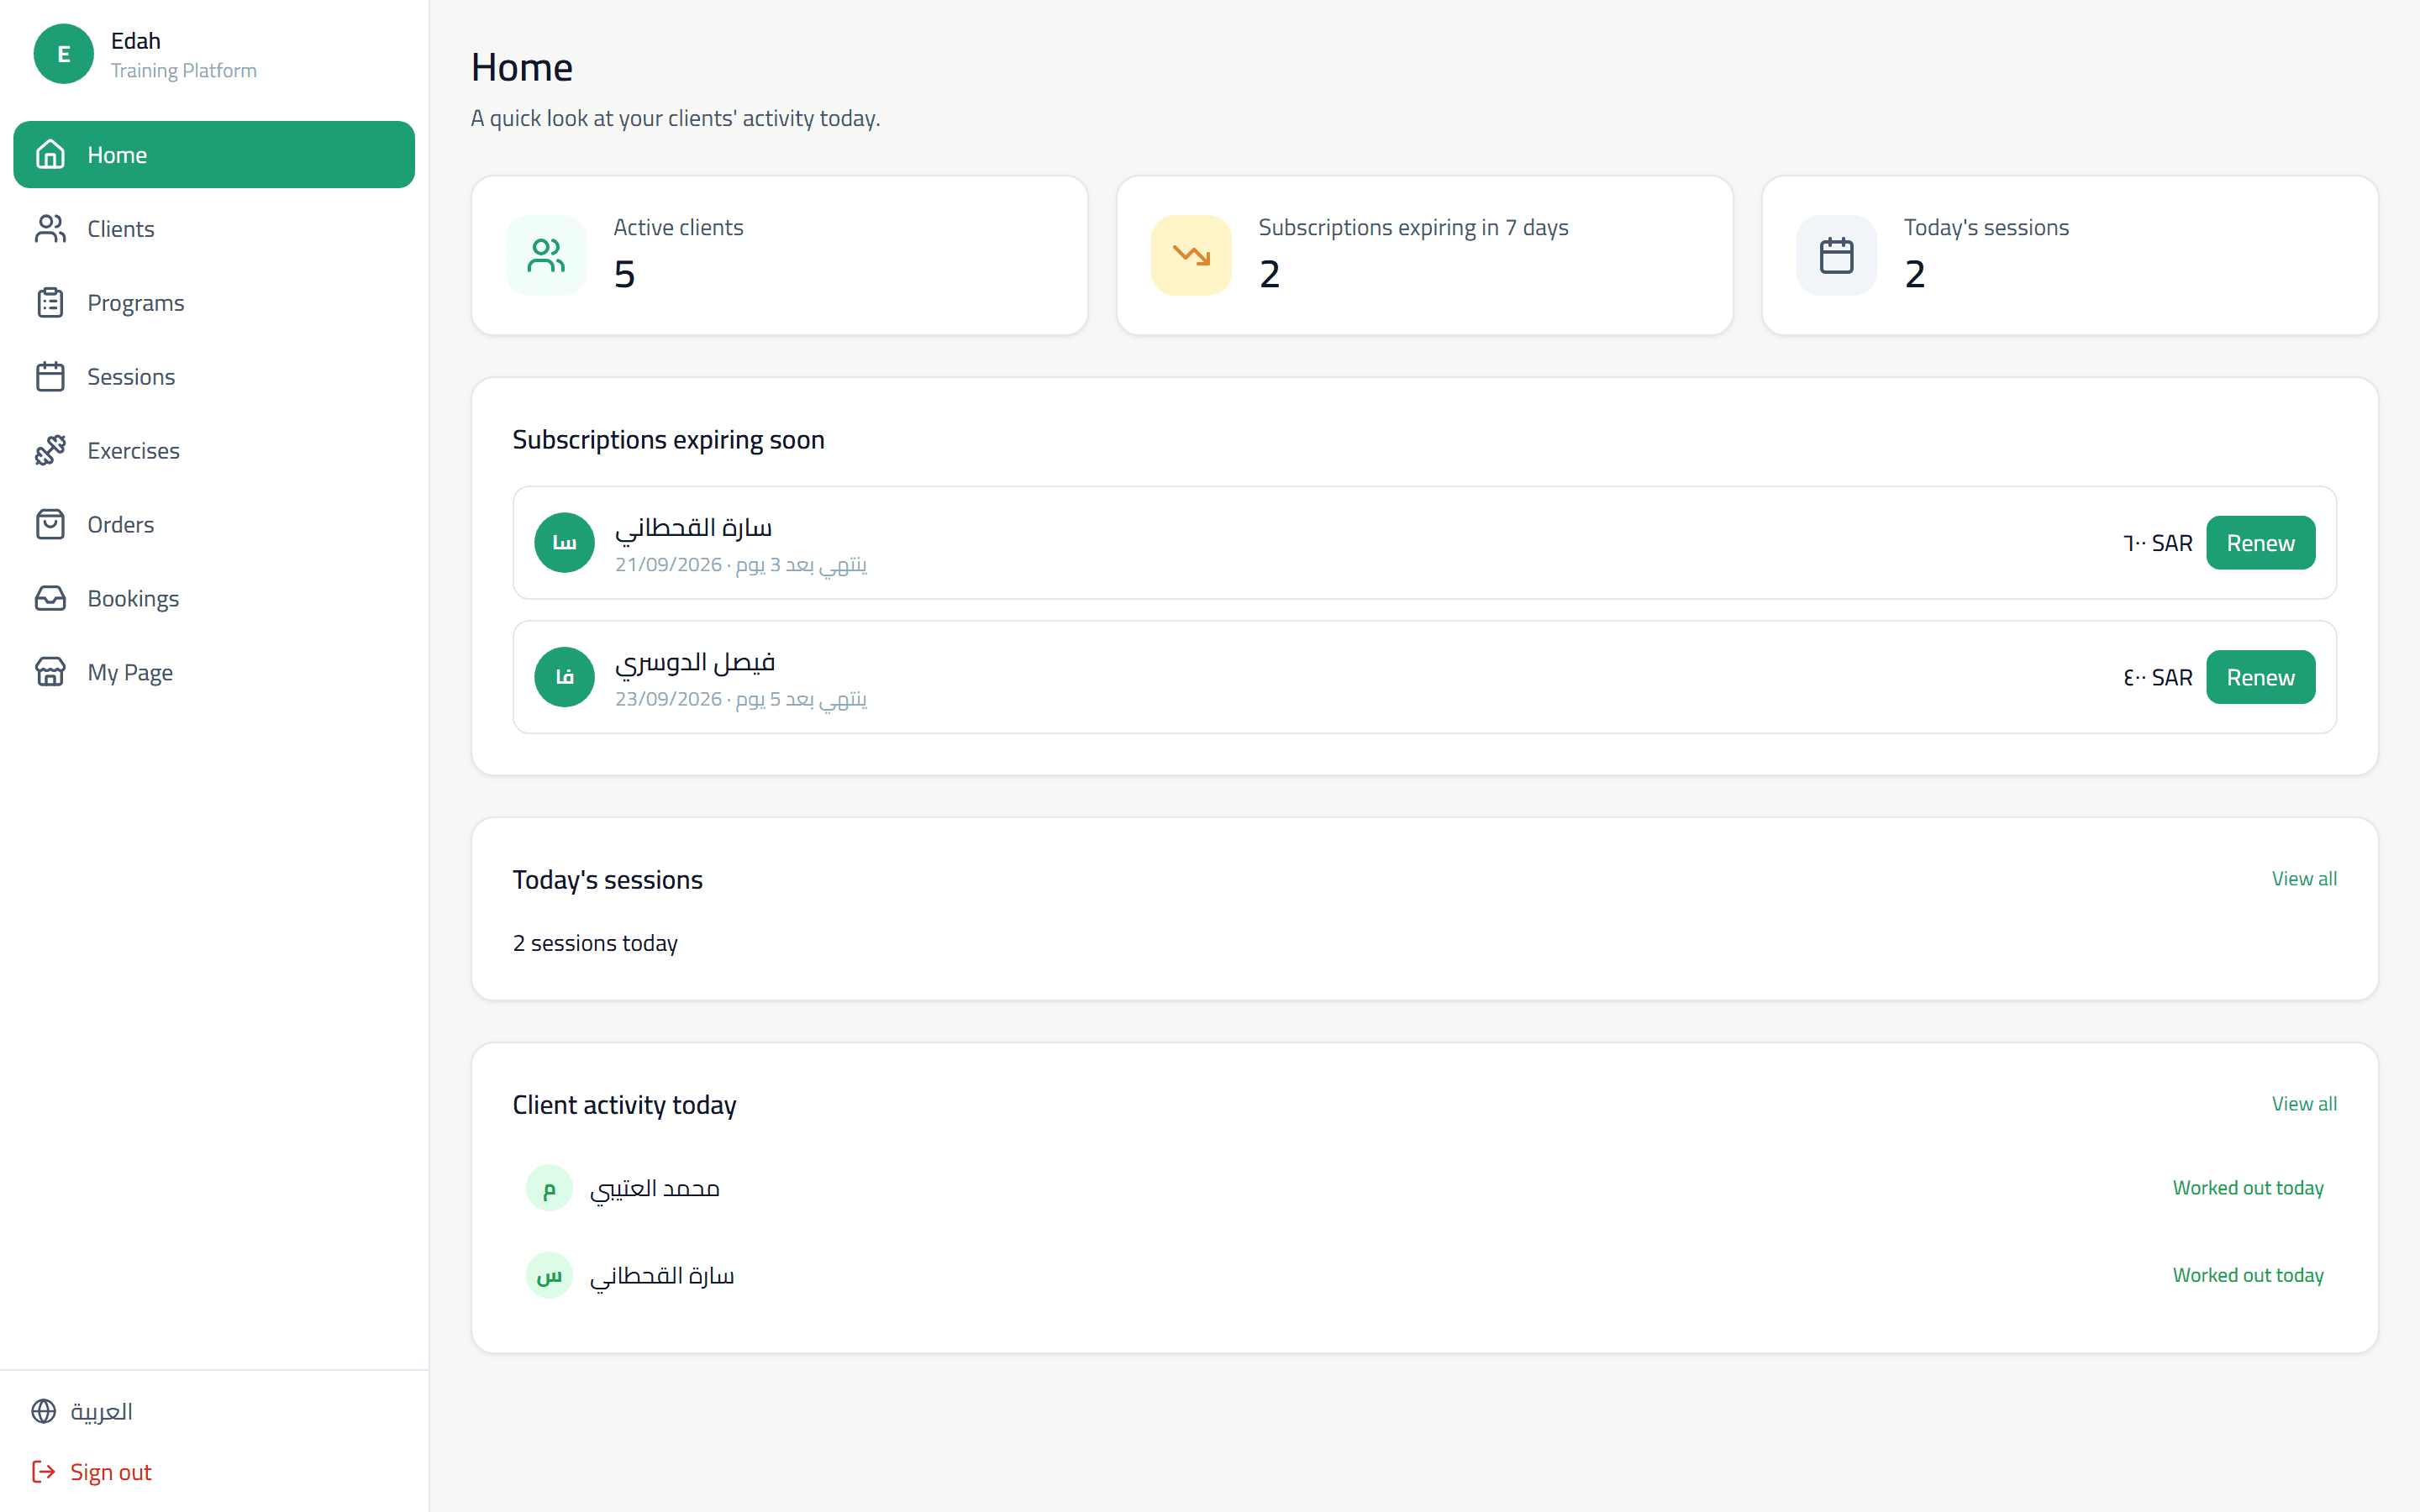2420x1512 pixels.
Task: Click the date 21/09/2026 expiry text
Action: click(668, 565)
